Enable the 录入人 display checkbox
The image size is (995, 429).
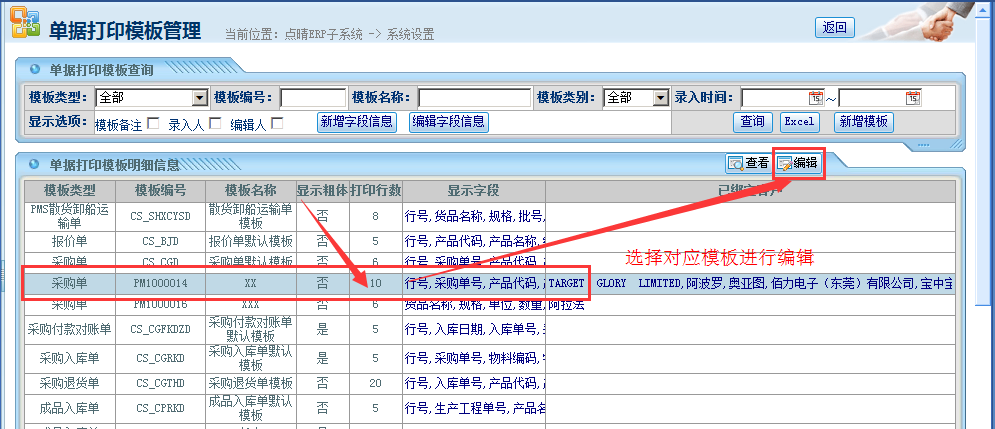click(214, 123)
